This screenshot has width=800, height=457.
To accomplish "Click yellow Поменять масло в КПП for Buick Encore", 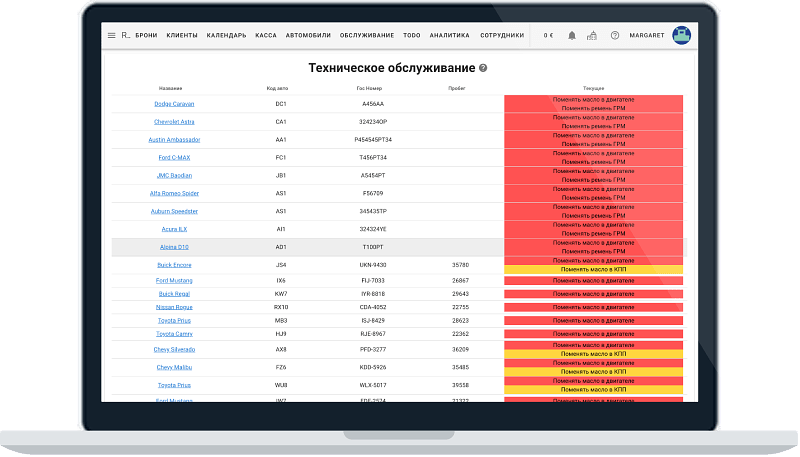I will 593,270.
